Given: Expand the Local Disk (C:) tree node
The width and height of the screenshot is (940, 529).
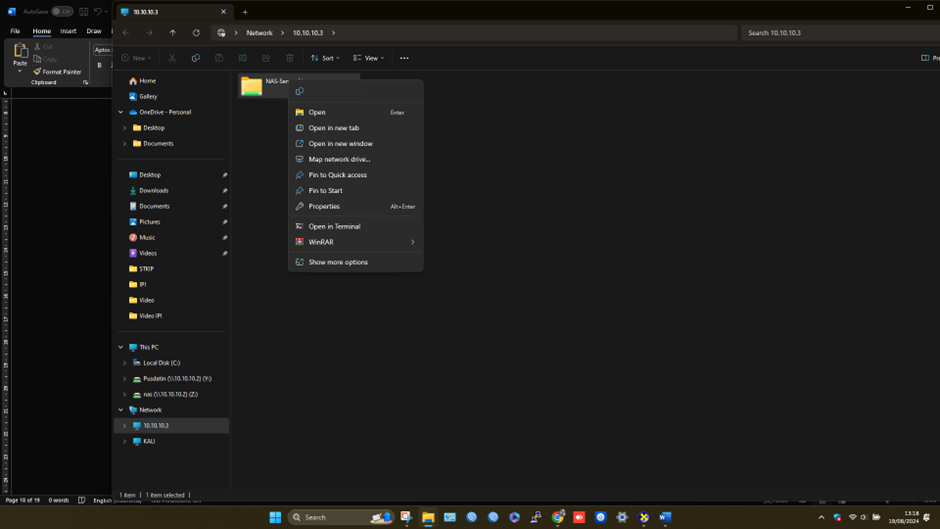Looking at the screenshot, I should pyautogui.click(x=125, y=363).
